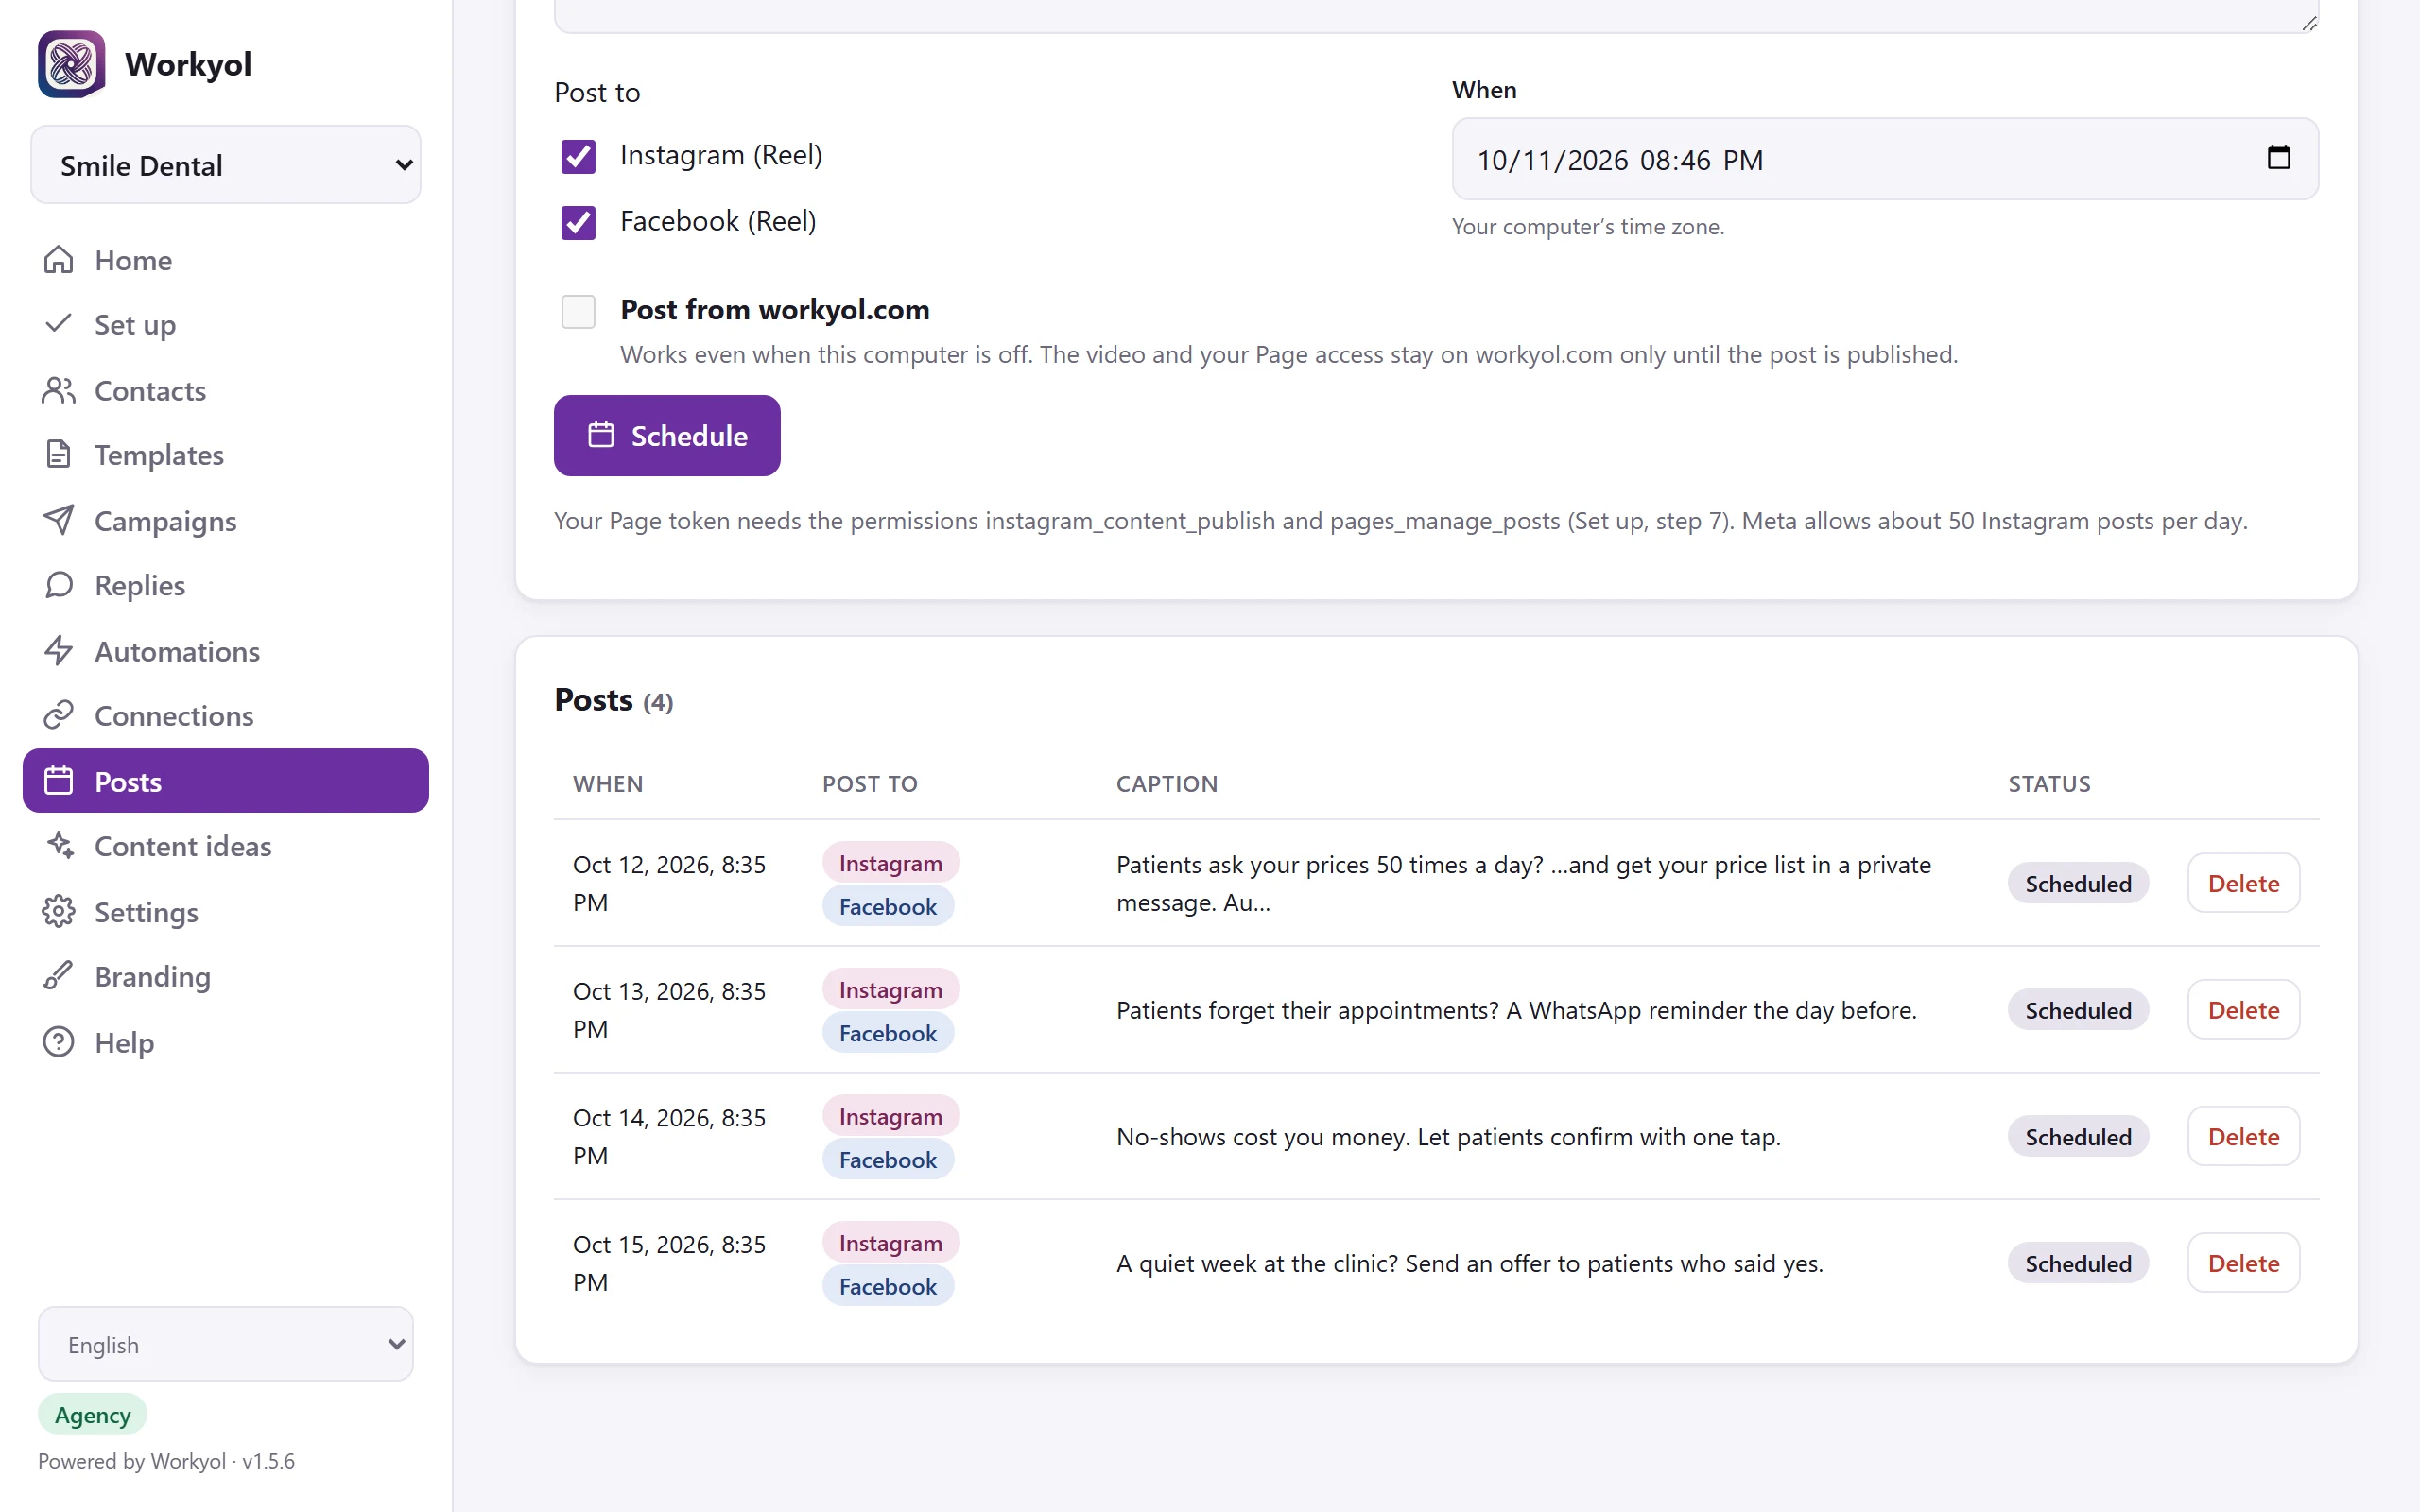Navigate to Campaigns
The width and height of the screenshot is (2420, 1512).
point(226,520)
